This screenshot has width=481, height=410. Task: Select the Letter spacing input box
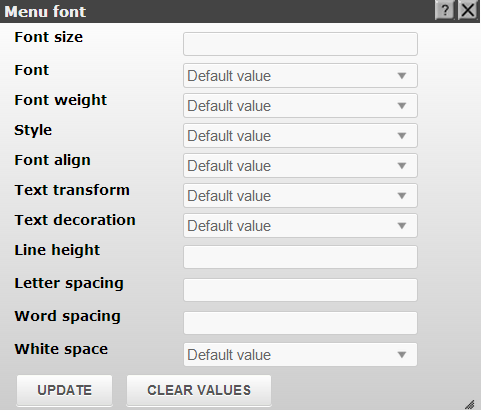300,290
